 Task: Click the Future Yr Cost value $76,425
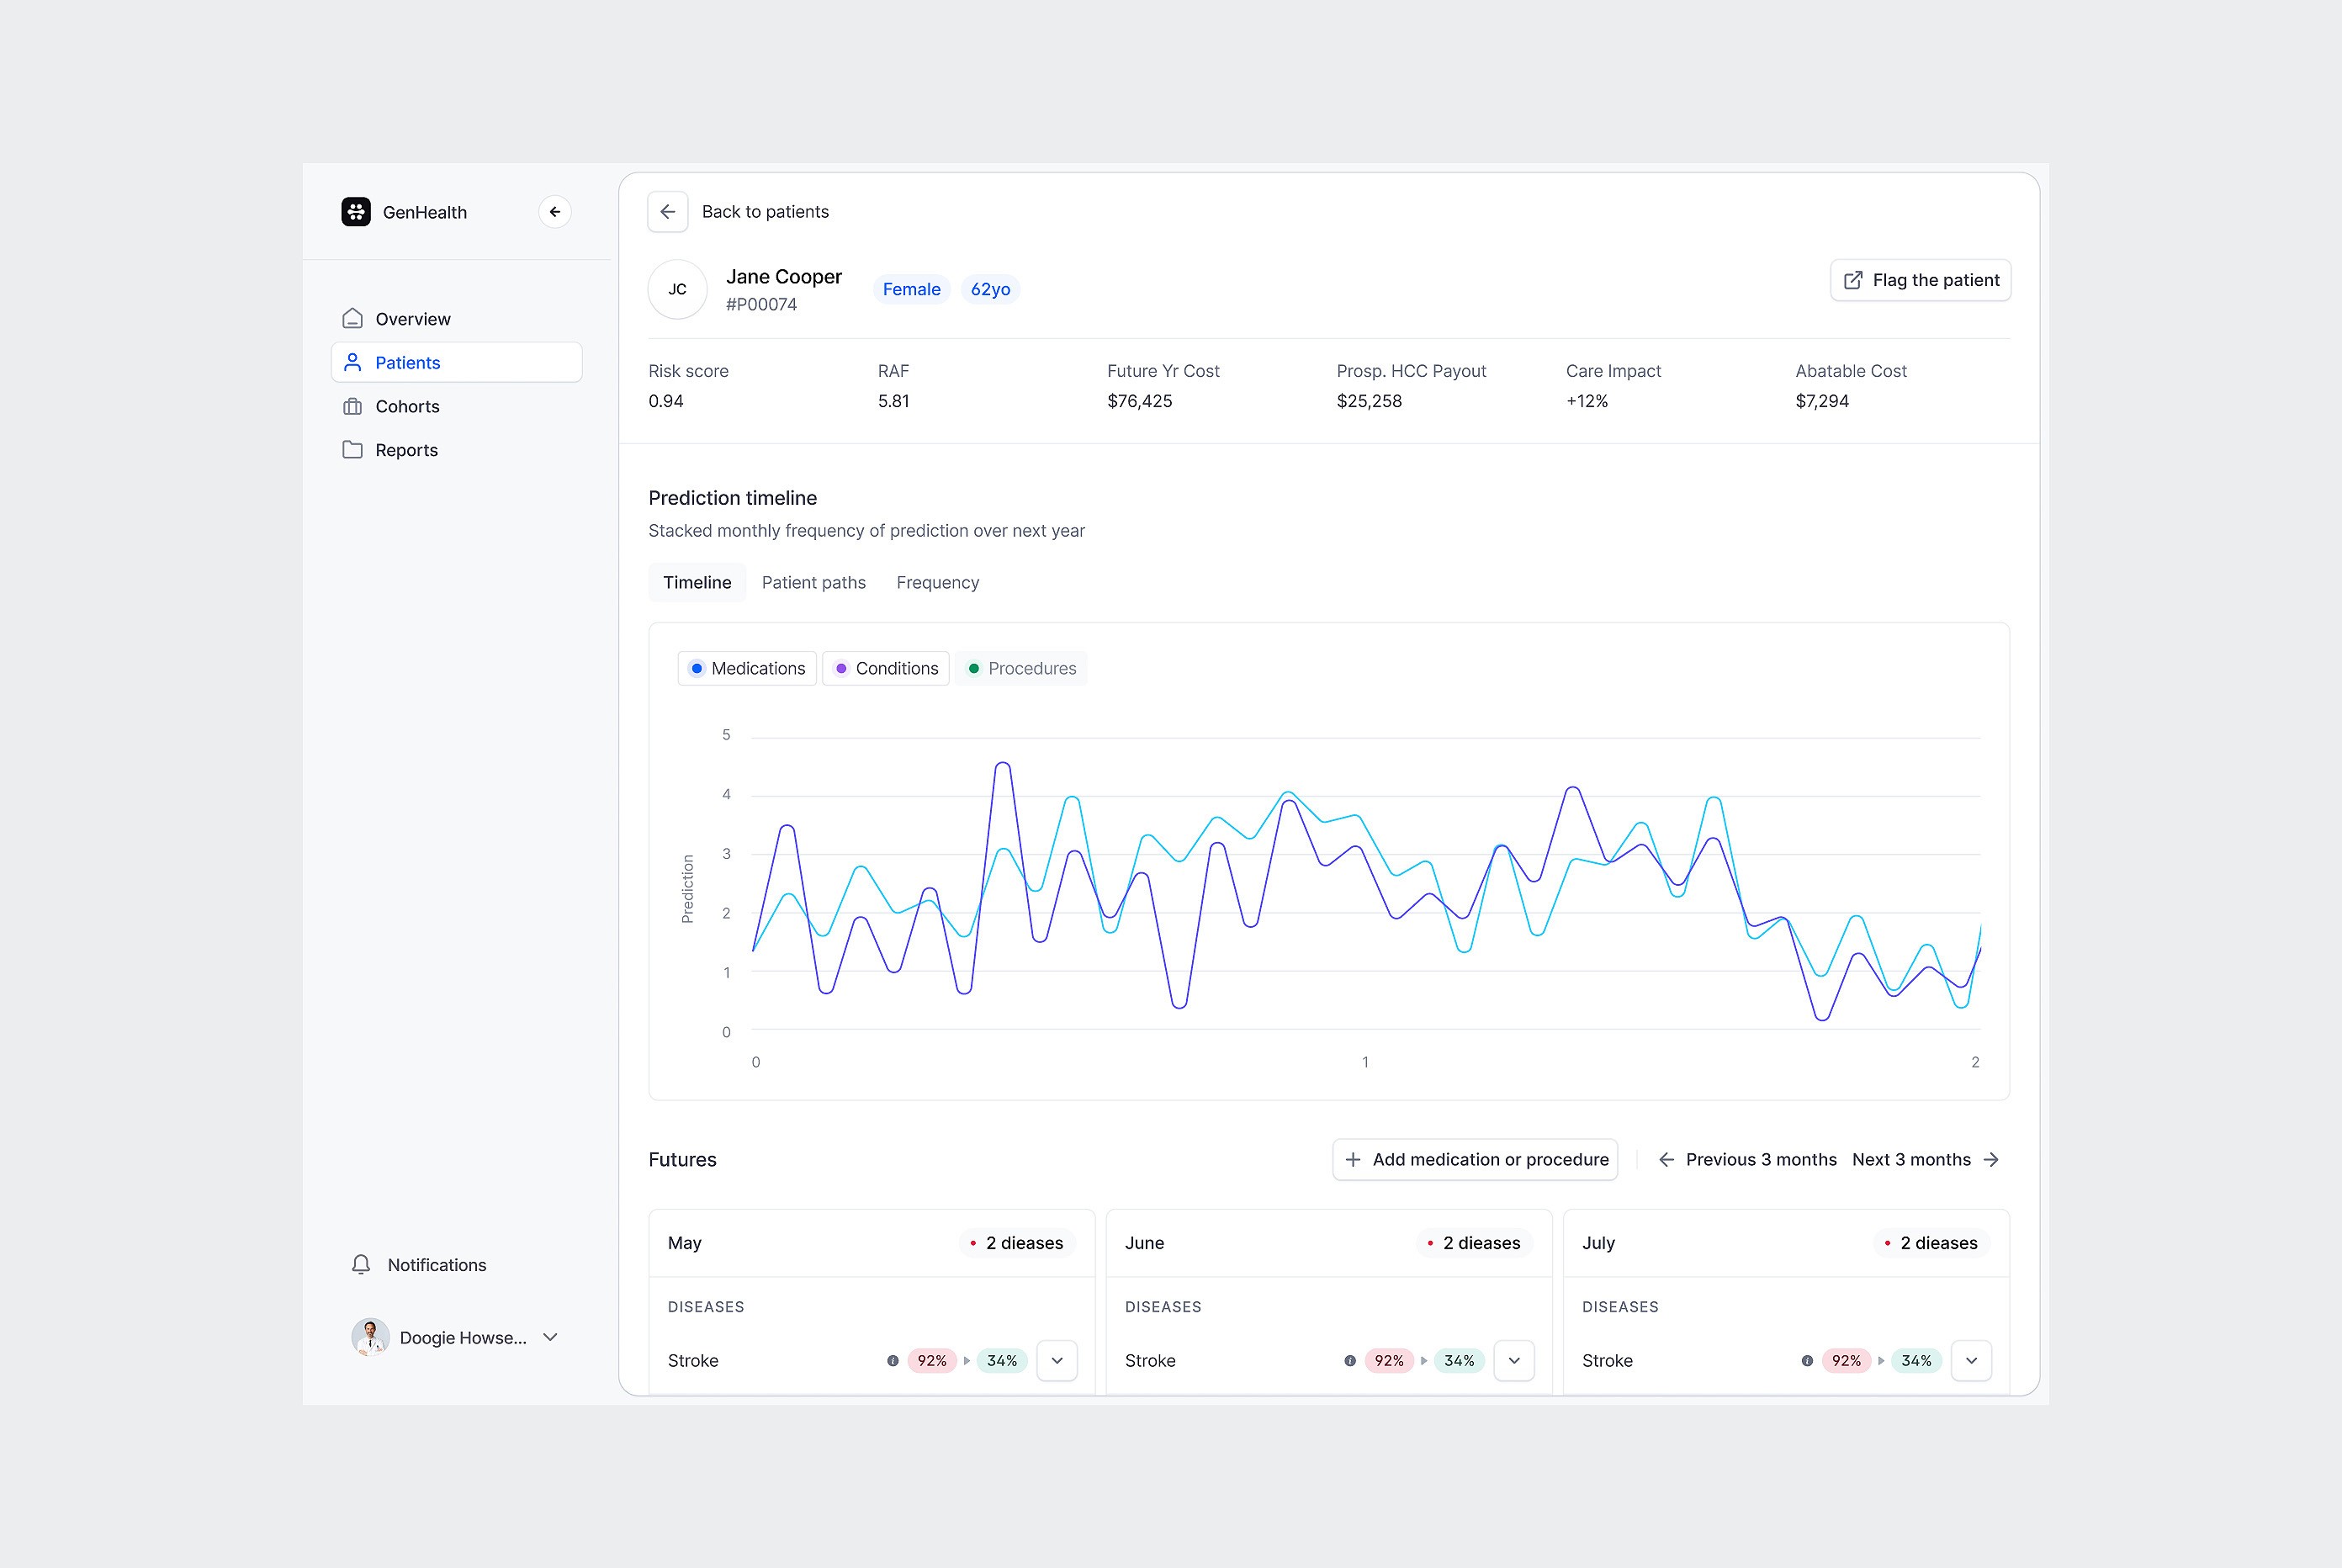[x=1140, y=401]
